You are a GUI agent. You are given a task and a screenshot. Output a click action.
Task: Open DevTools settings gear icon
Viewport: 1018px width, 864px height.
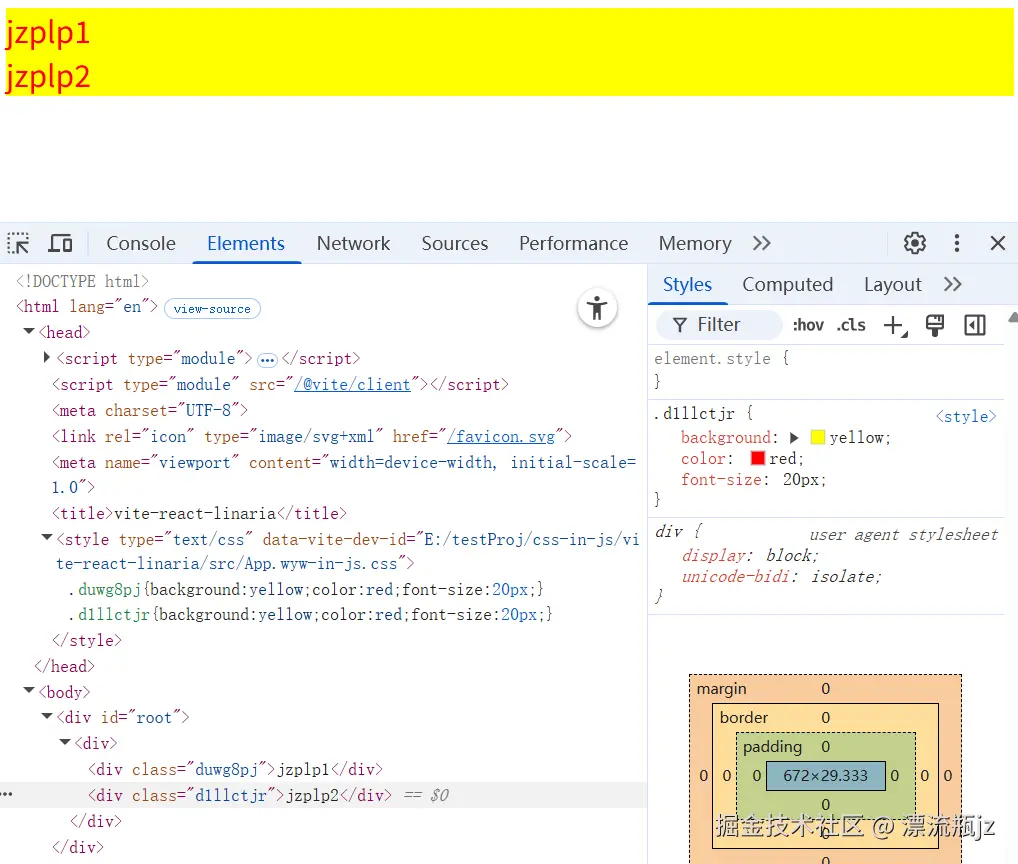tap(914, 243)
